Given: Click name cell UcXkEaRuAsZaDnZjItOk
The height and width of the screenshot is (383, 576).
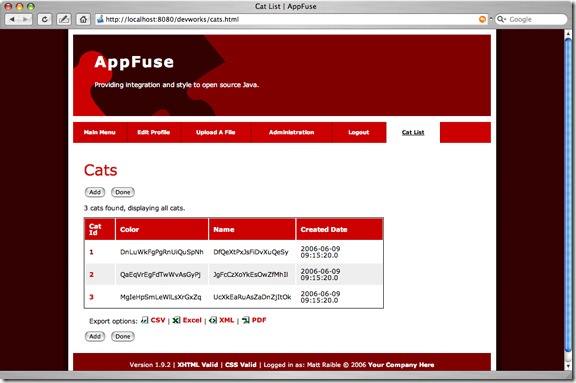Looking at the screenshot, I should [x=252, y=297].
